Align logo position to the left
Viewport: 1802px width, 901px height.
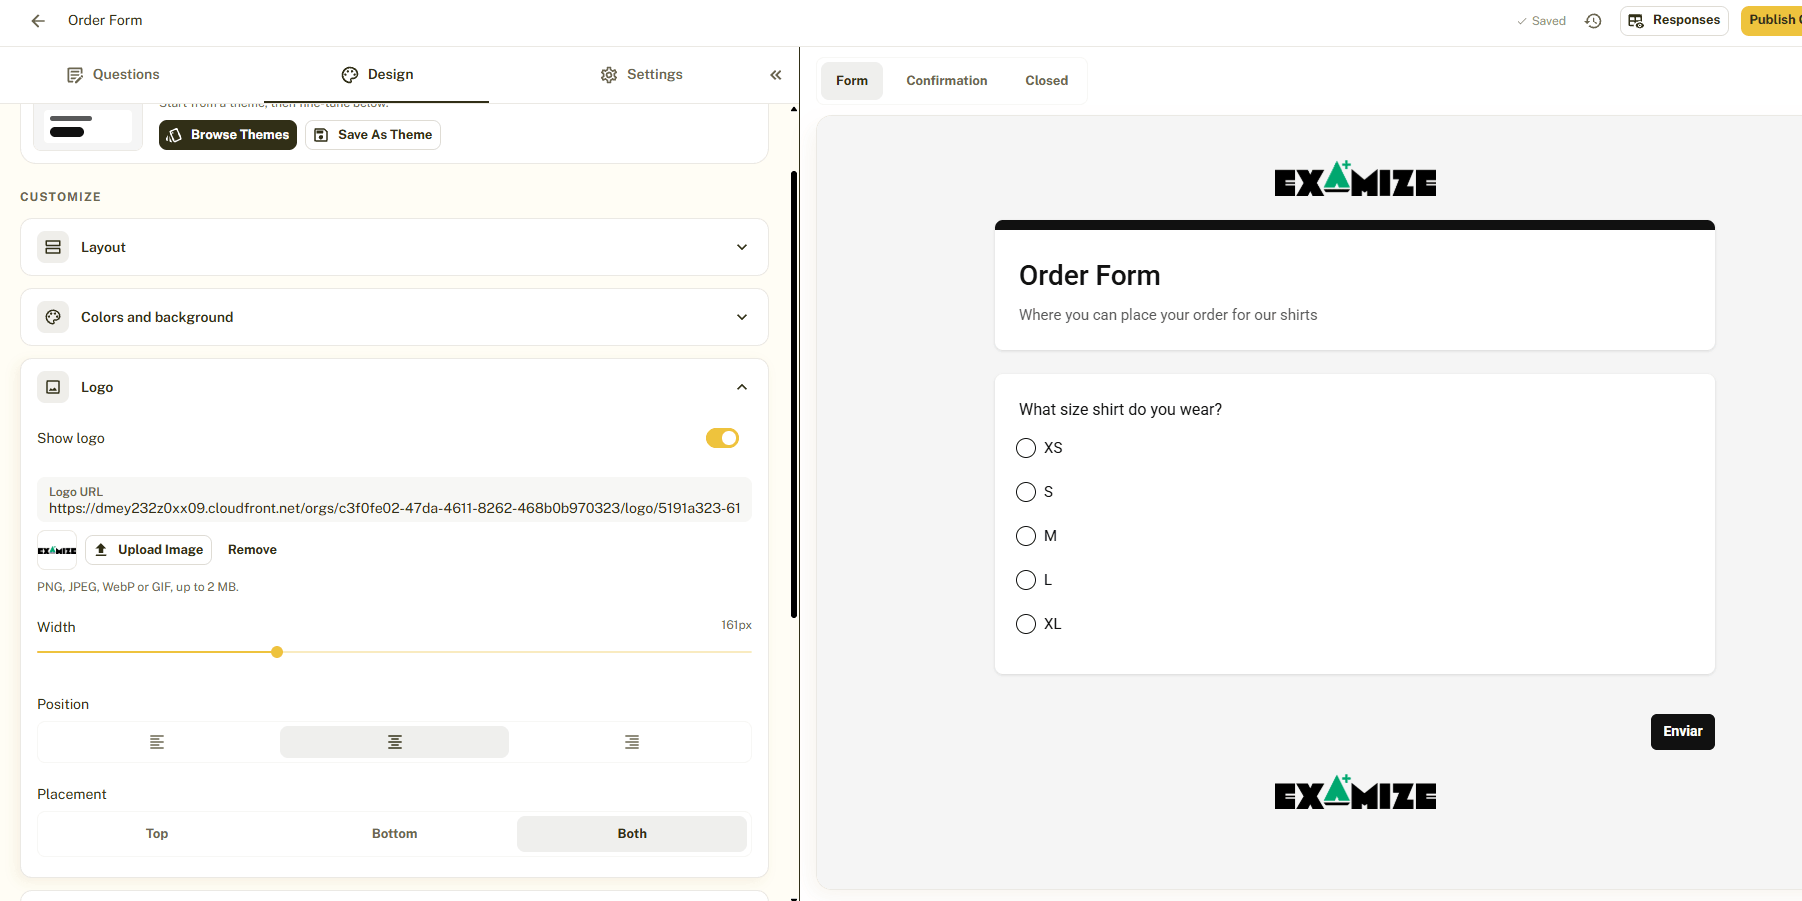tap(157, 742)
